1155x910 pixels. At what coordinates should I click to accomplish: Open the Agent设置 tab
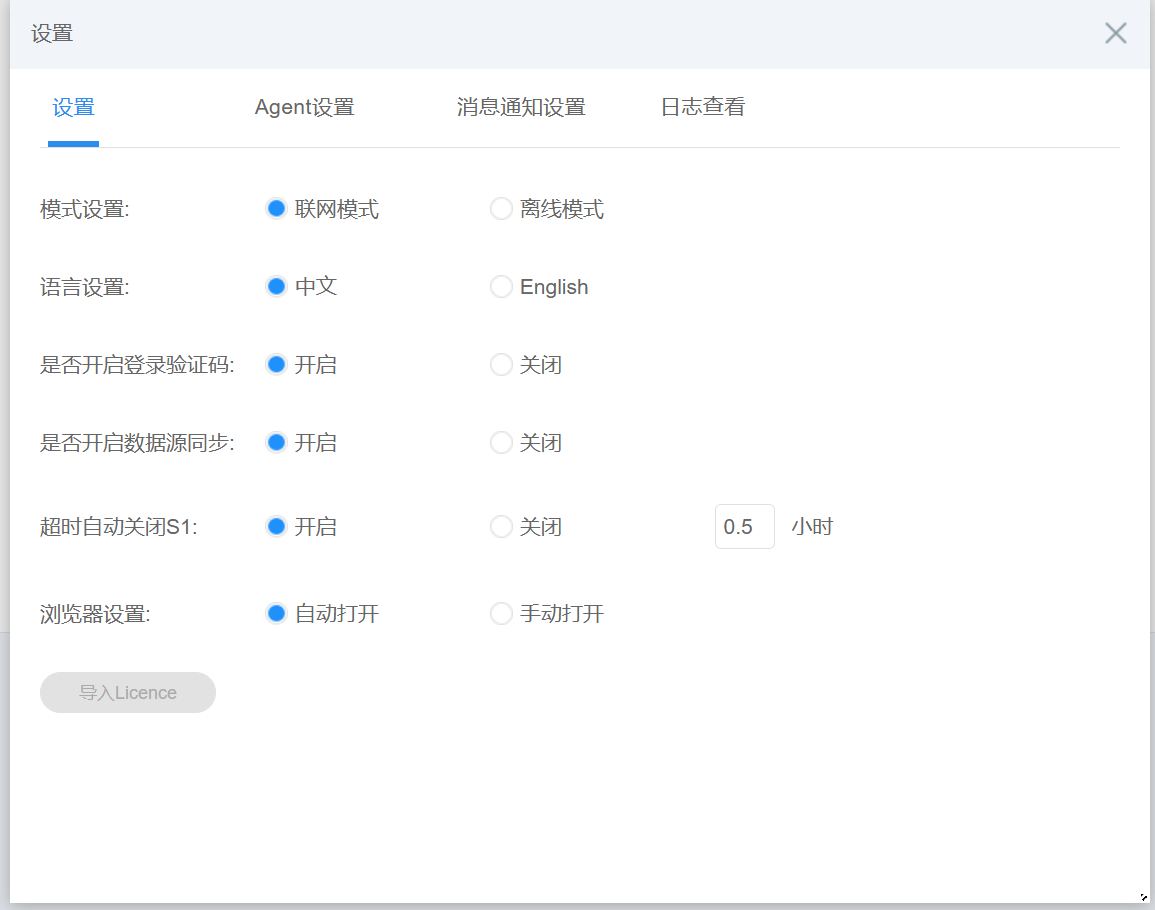[304, 108]
